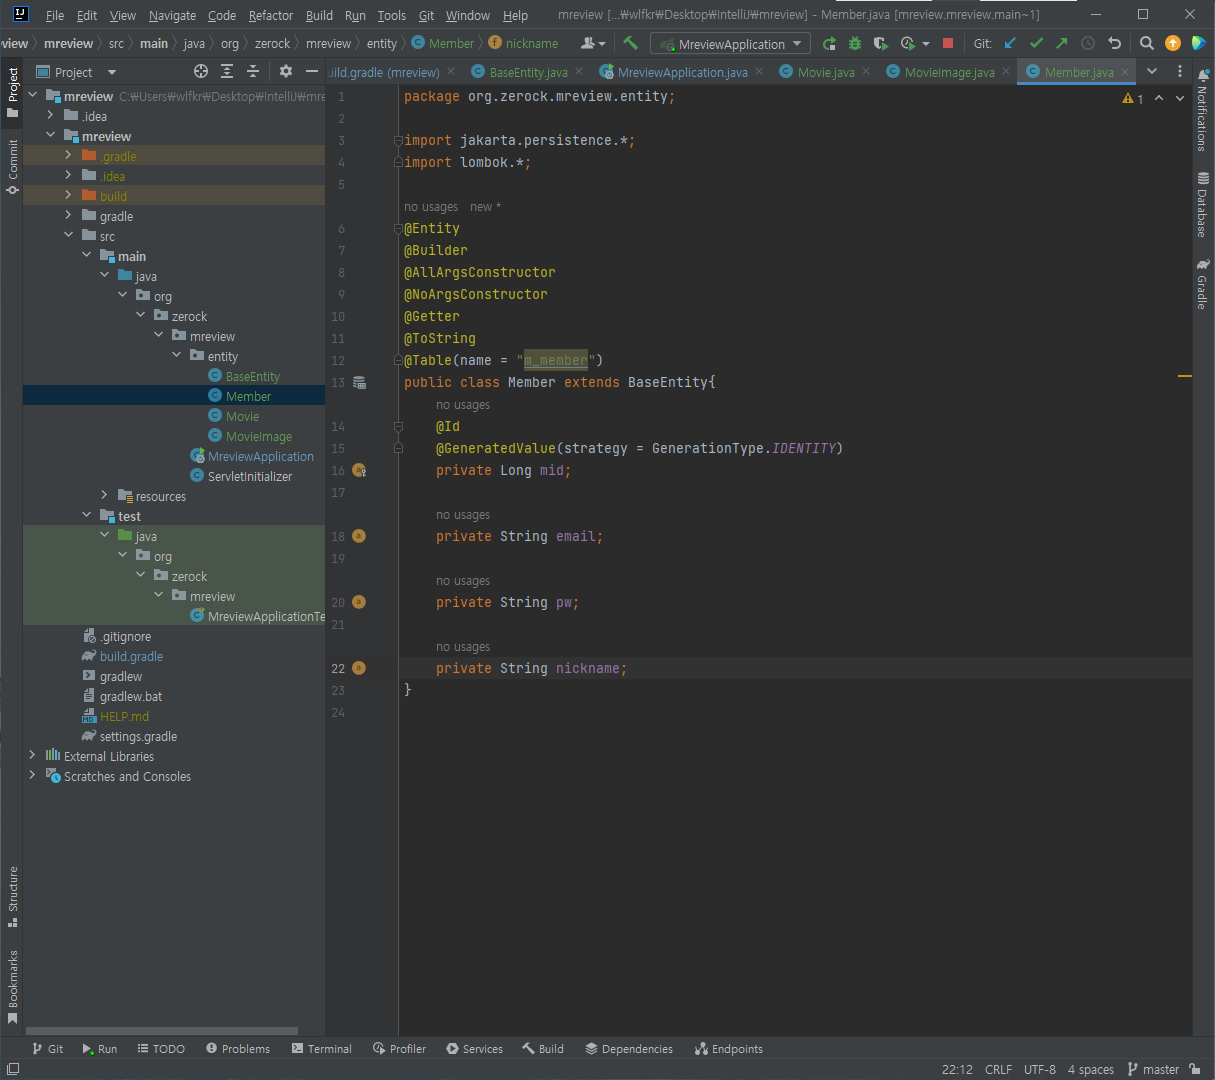1215x1080 pixels.
Task: Close the Member.java tab
Action: tap(1125, 72)
